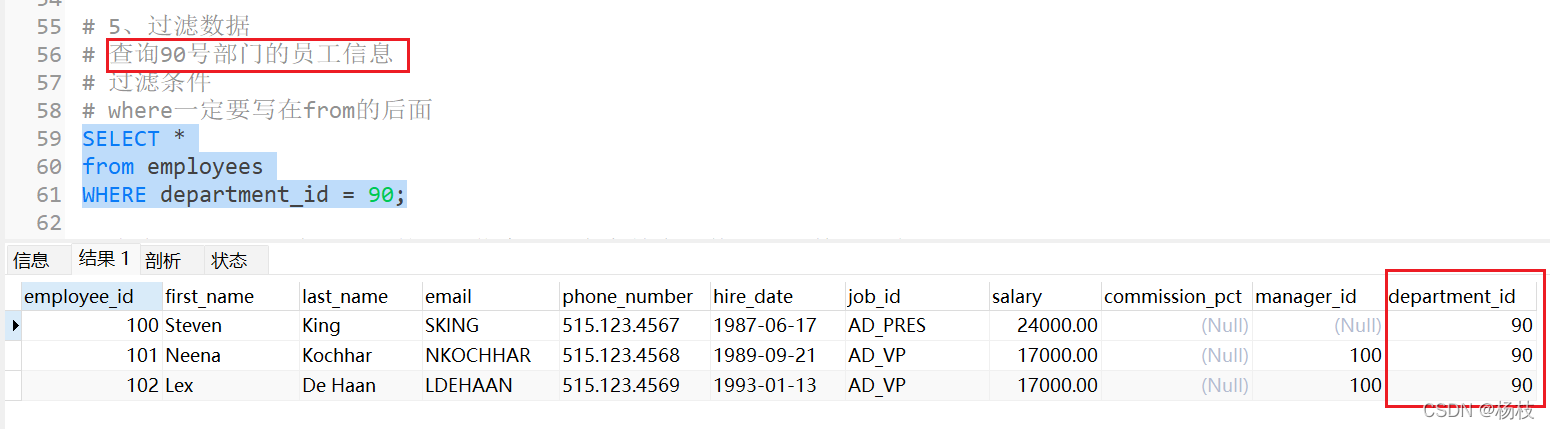Click the first_name column header

[209, 297]
